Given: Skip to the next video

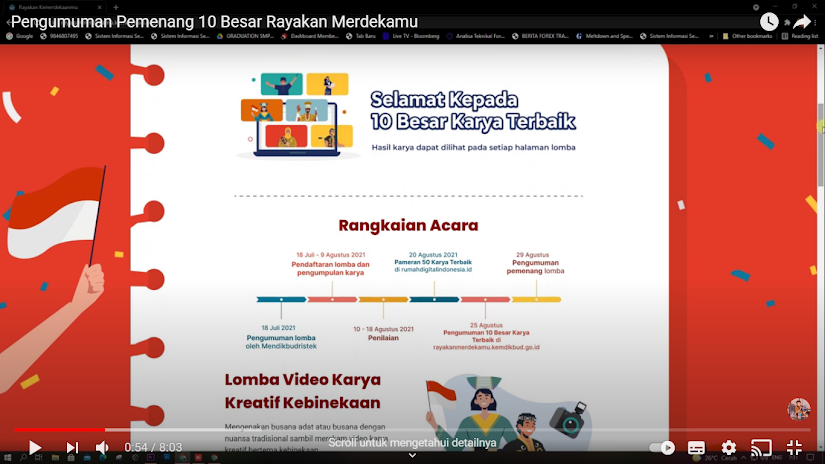Looking at the screenshot, I should point(72,448).
